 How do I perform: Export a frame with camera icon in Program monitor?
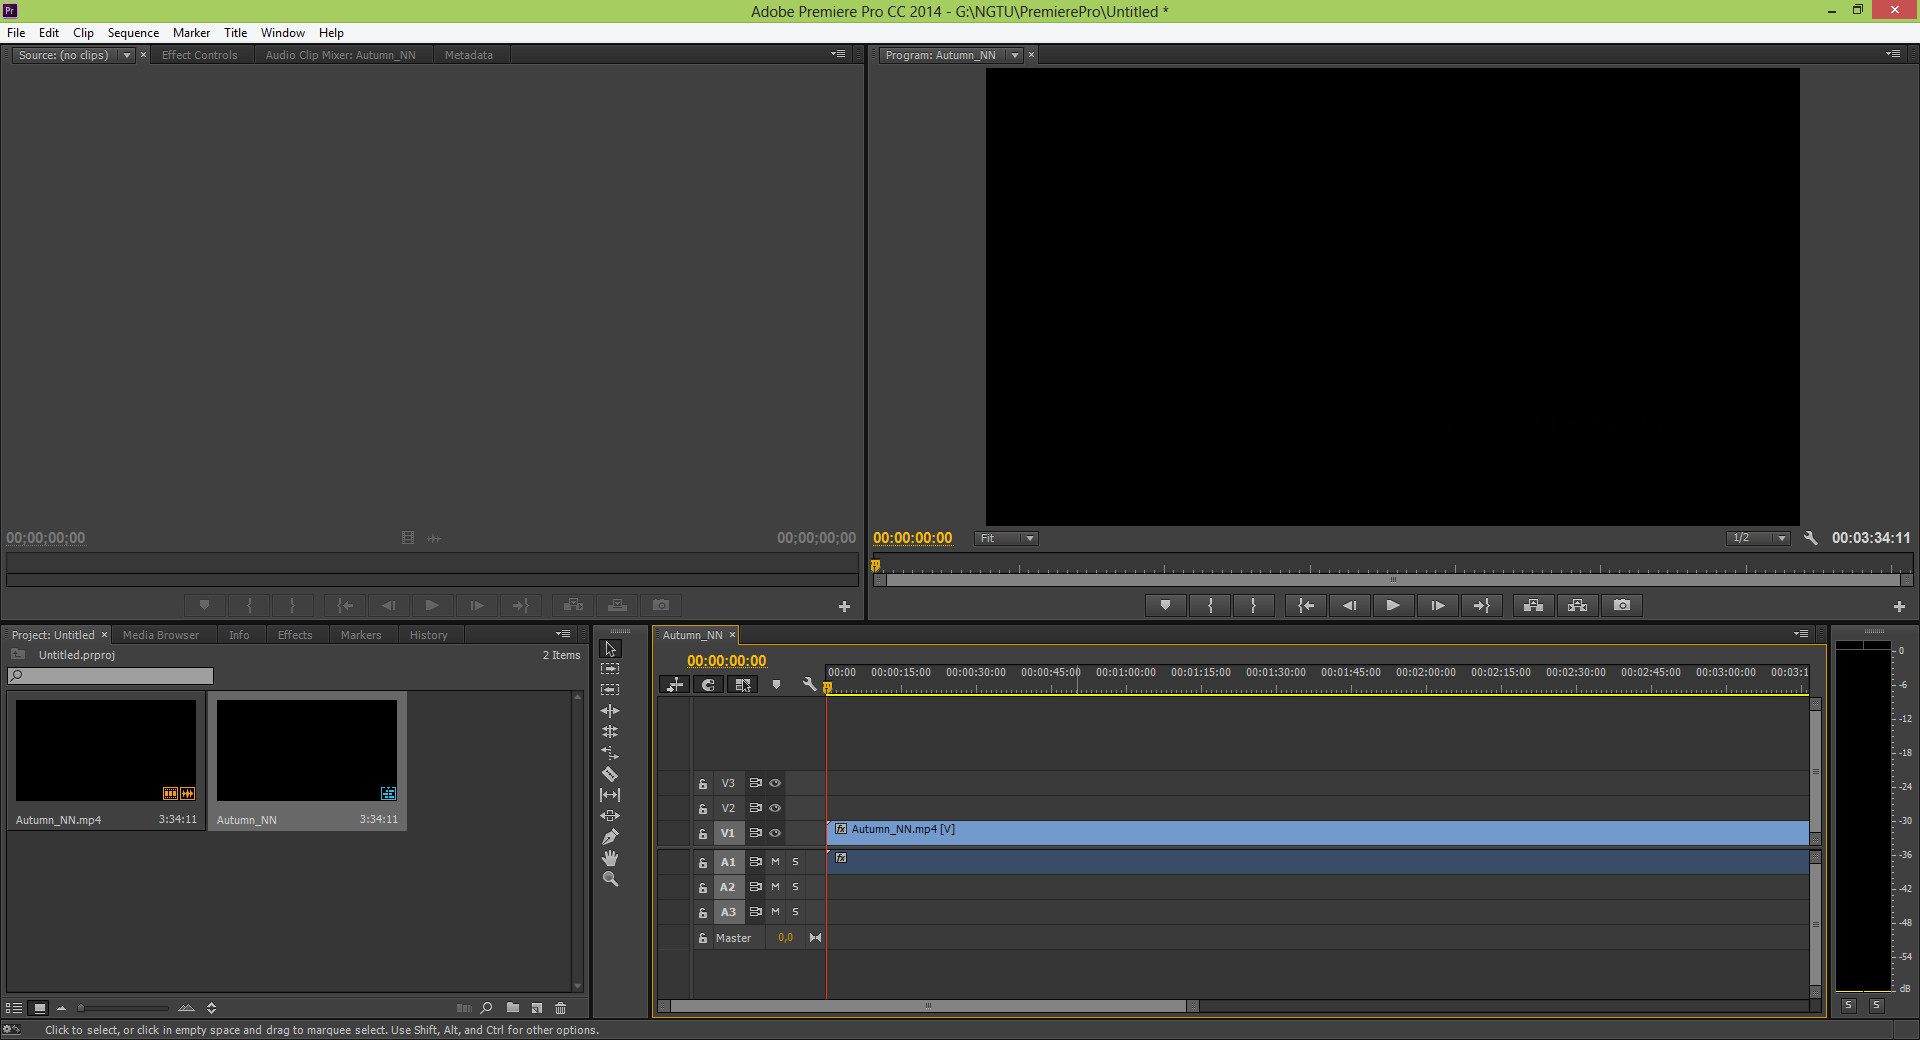point(1622,605)
